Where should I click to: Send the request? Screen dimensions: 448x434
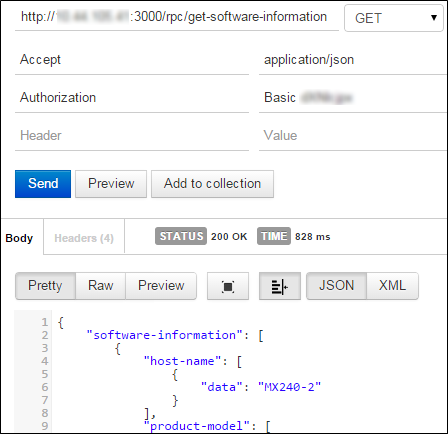tap(43, 184)
